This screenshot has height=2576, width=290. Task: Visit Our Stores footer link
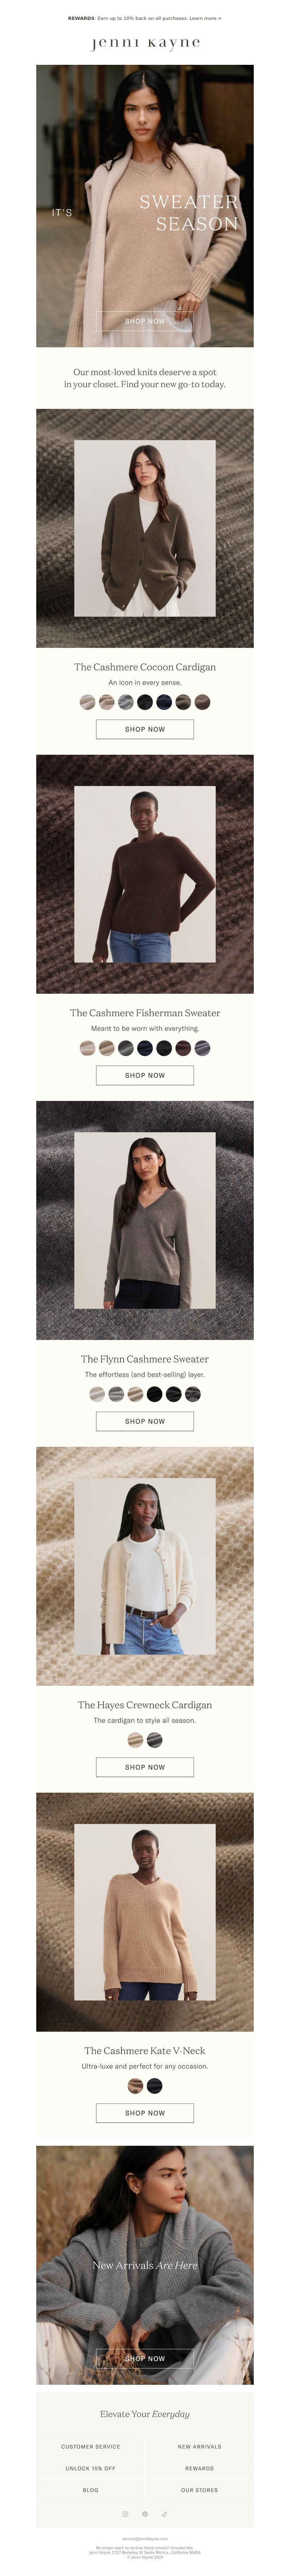(x=199, y=2490)
